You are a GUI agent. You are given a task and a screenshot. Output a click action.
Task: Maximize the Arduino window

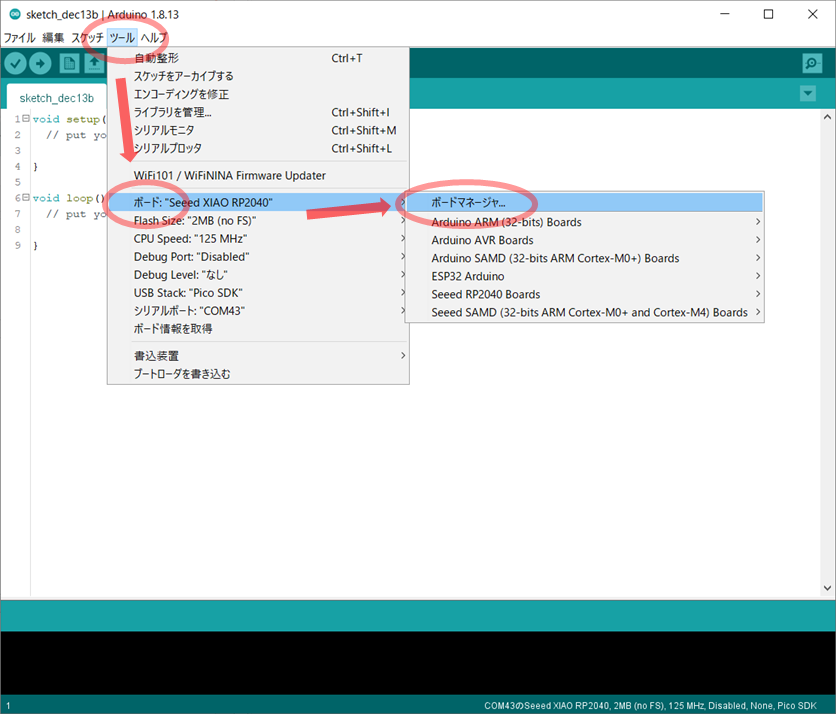point(768,14)
